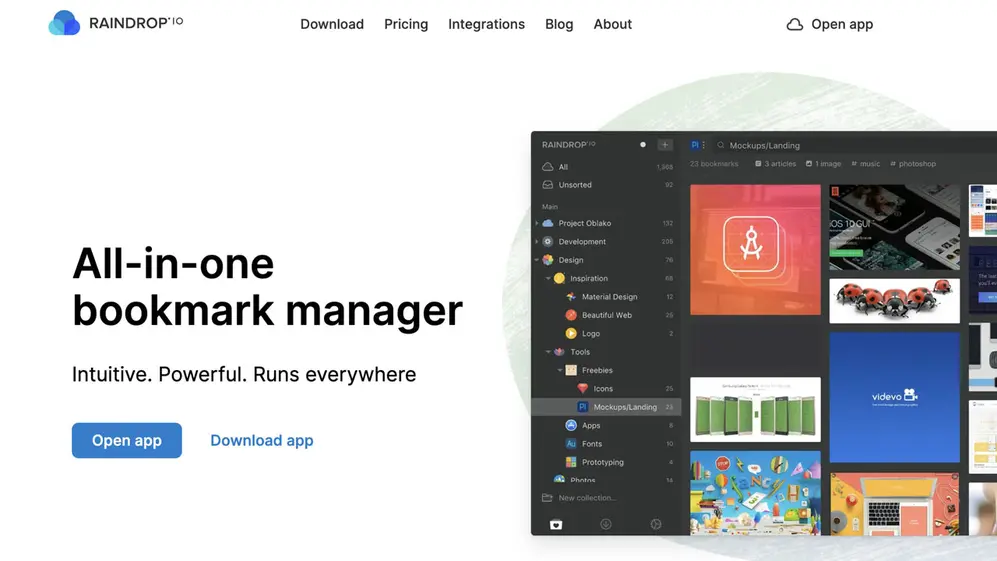Image resolution: width=997 pixels, height=561 pixels.
Task: Click the Unsorted inbox icon
Action: (x=547, y=185)
